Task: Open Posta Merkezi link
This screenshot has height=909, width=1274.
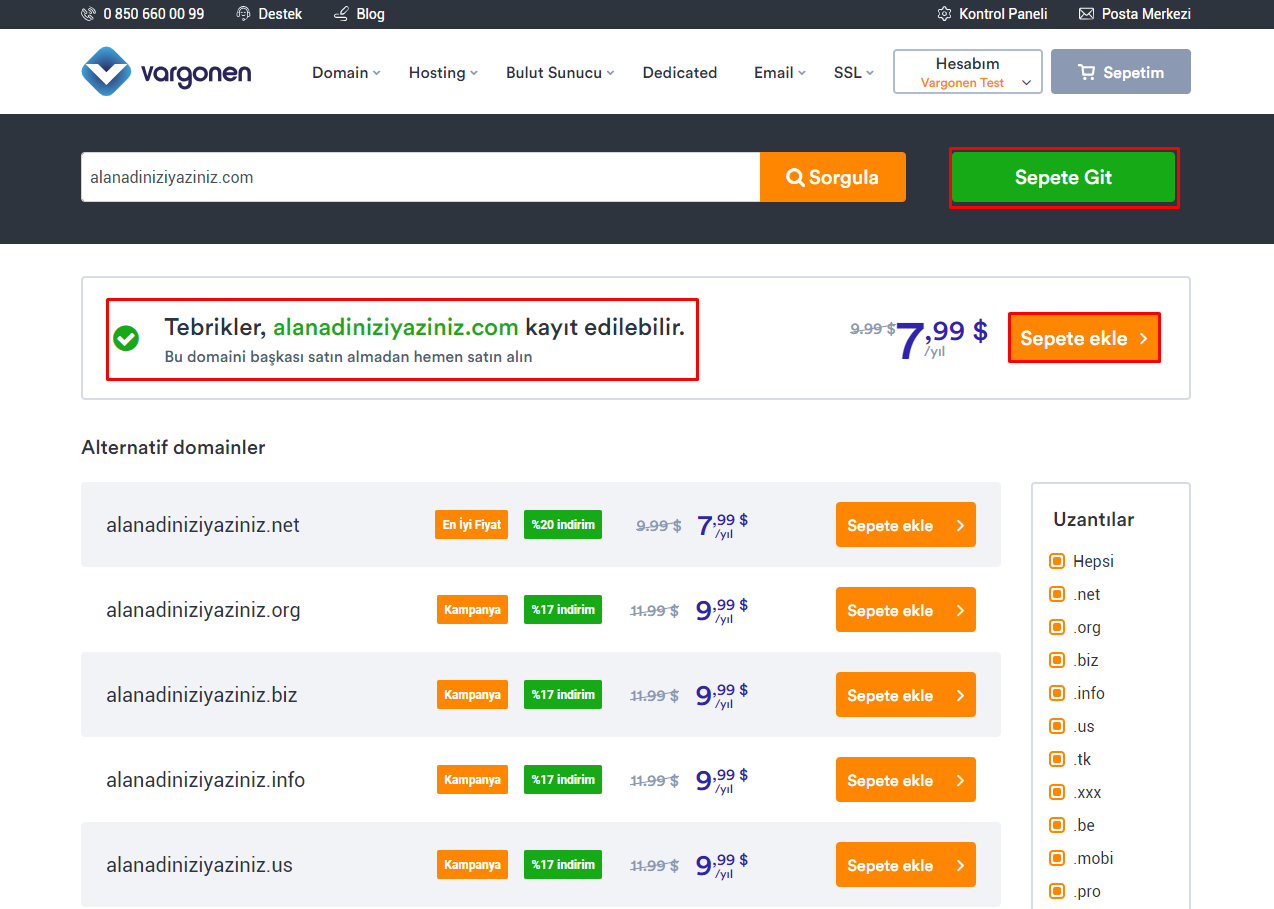Action: tap(1134, 14)
